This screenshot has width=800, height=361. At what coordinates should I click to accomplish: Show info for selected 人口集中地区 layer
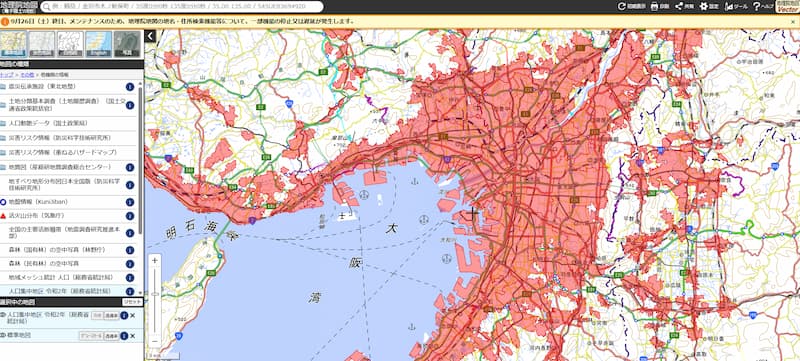124,316
